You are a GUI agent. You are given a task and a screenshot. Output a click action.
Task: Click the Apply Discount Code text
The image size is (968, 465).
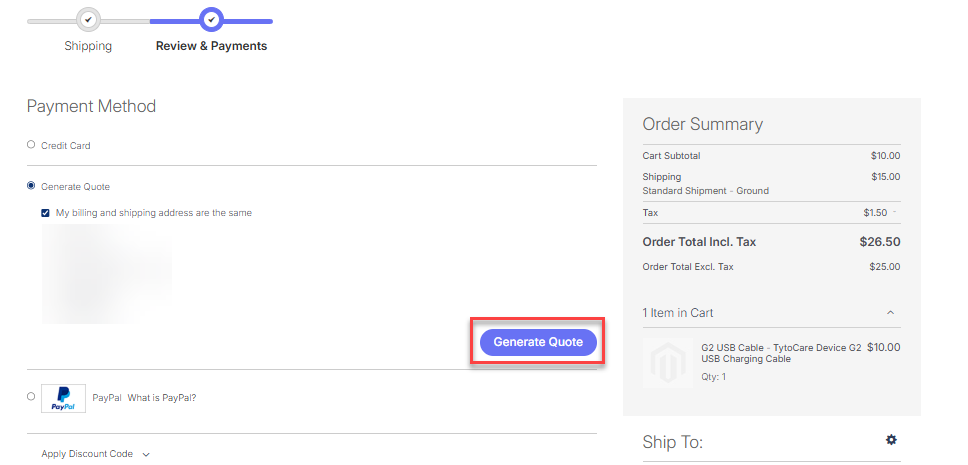87,454
